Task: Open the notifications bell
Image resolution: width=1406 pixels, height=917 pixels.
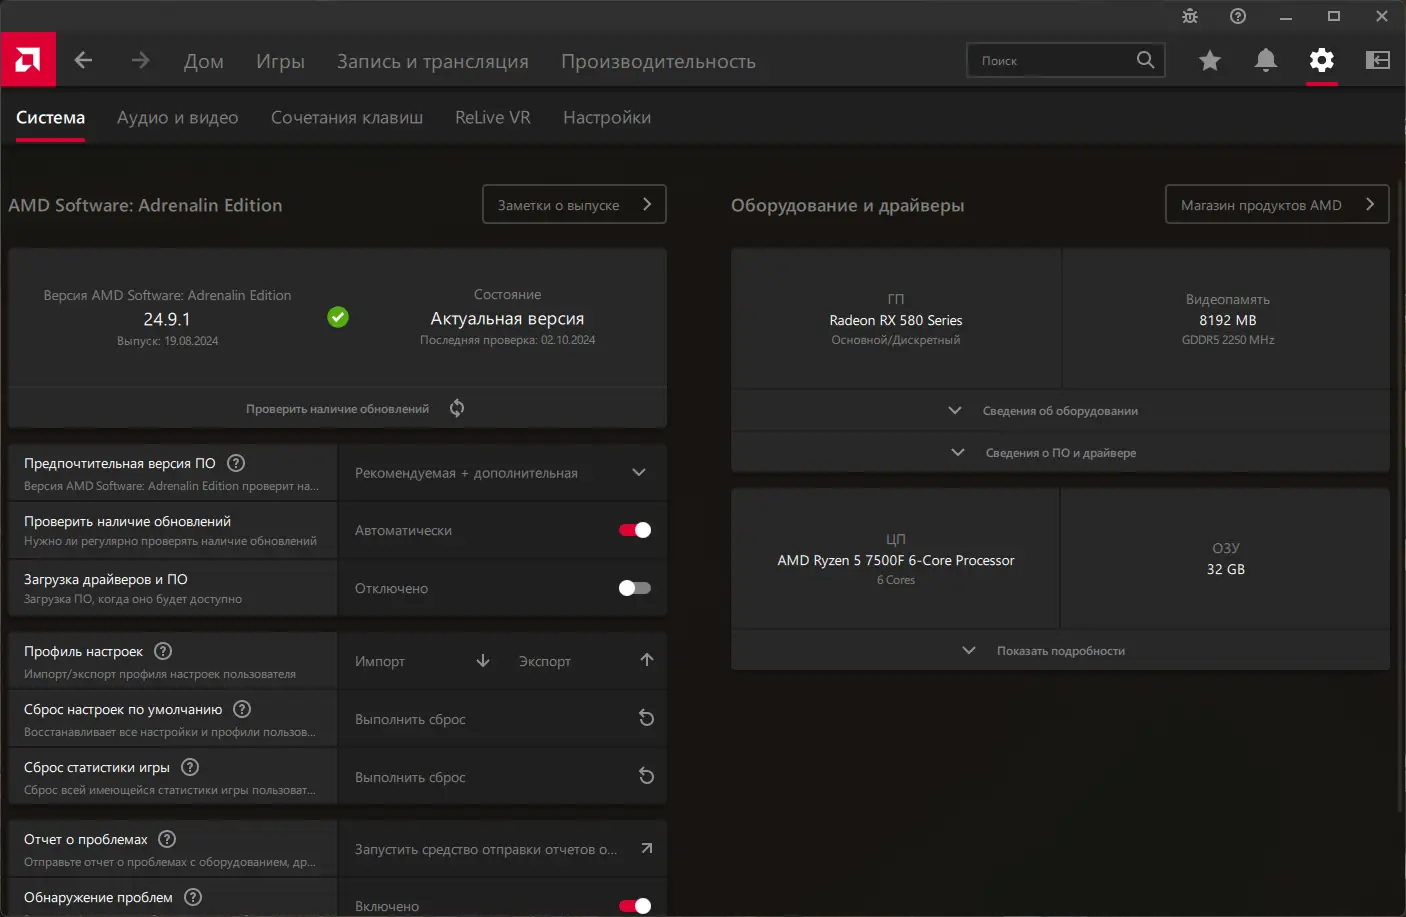Action: 1265,60
